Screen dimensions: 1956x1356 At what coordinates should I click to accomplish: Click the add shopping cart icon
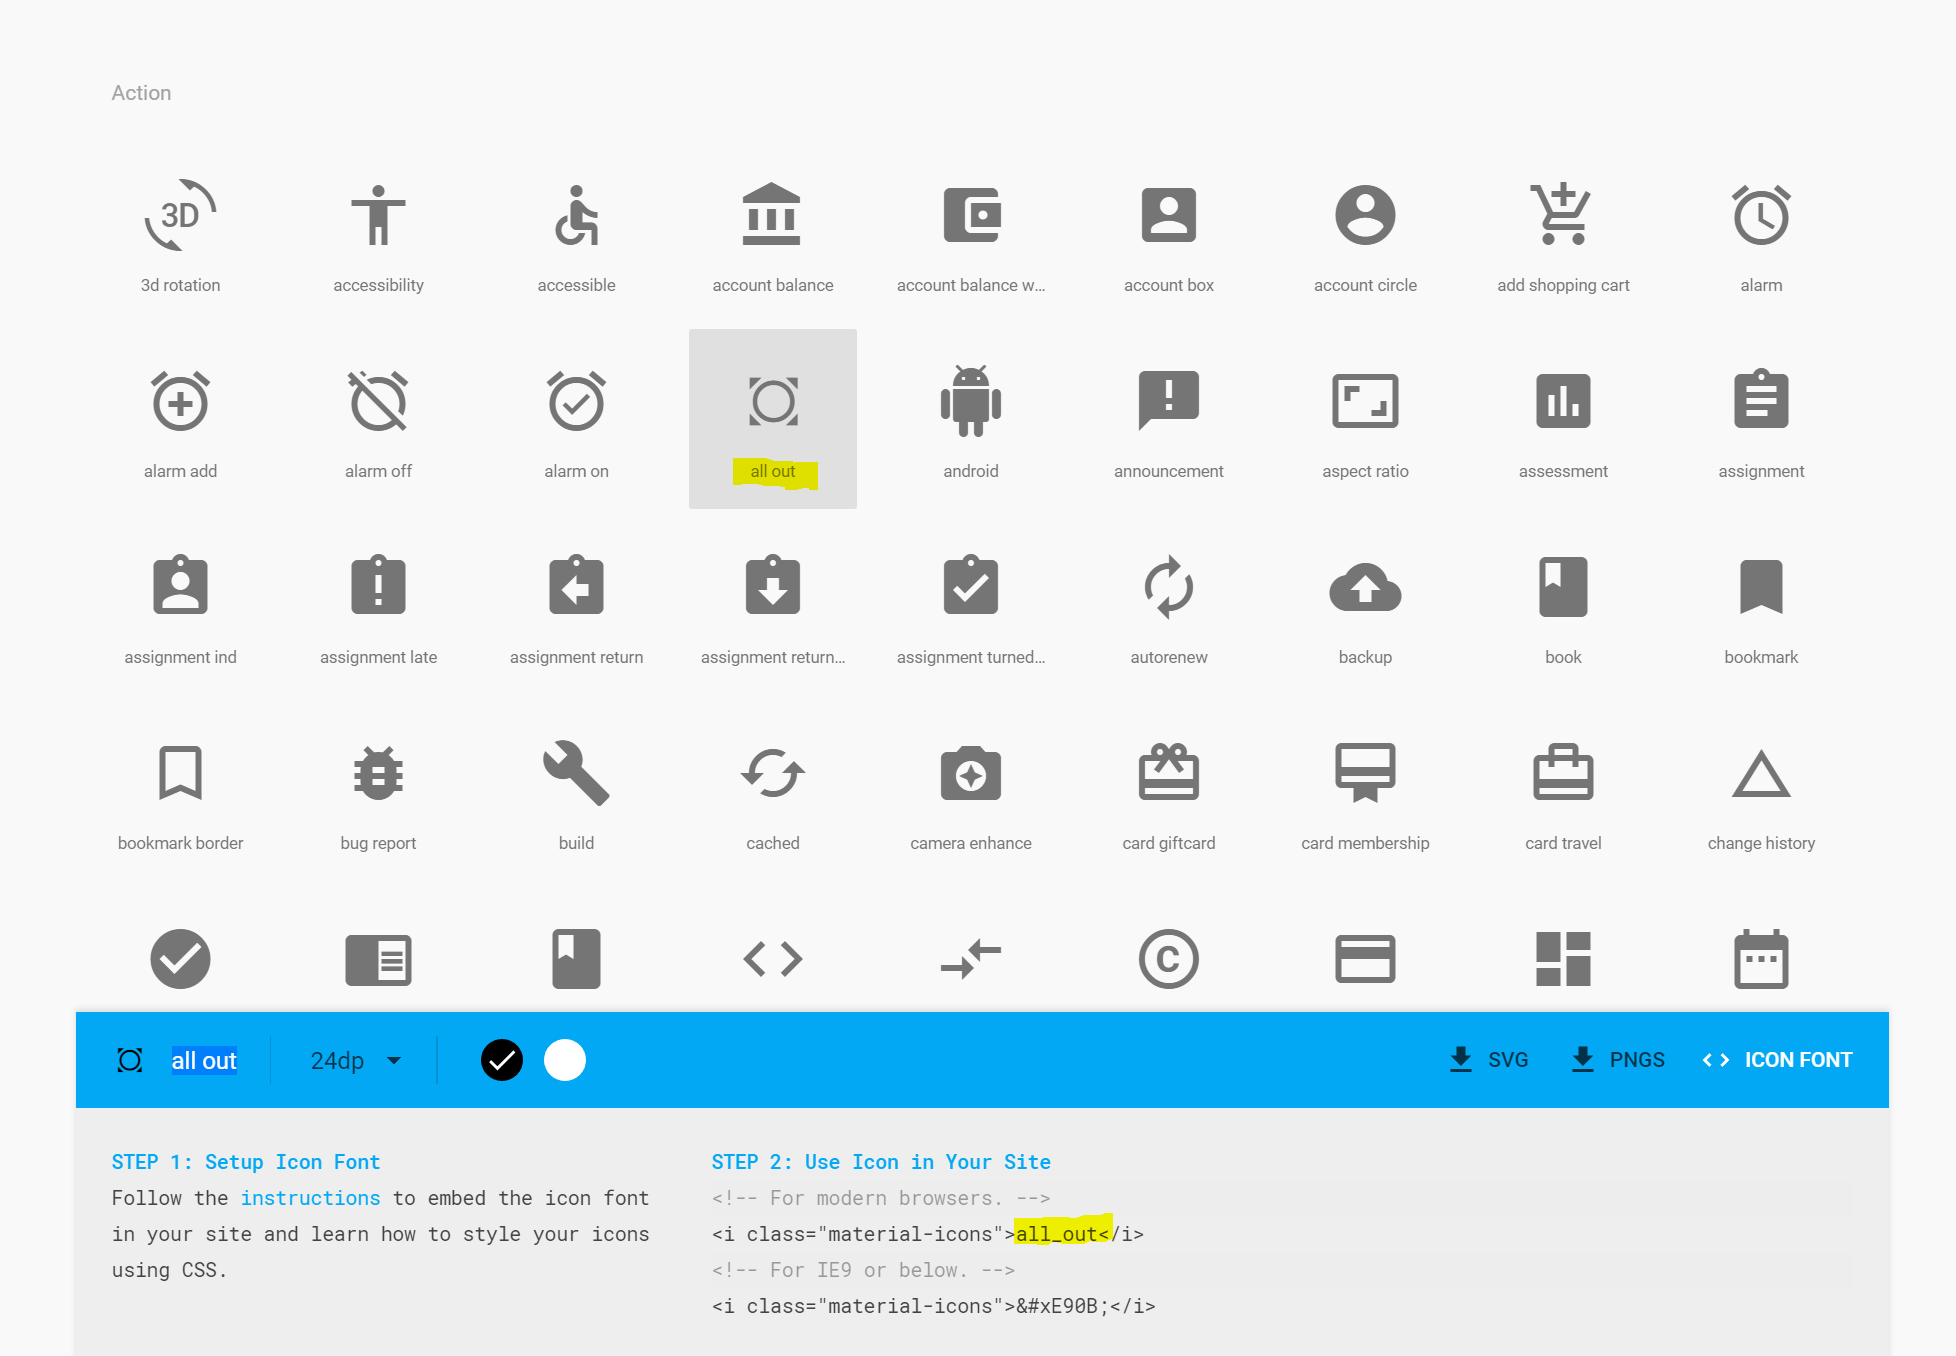[1561, 214]
